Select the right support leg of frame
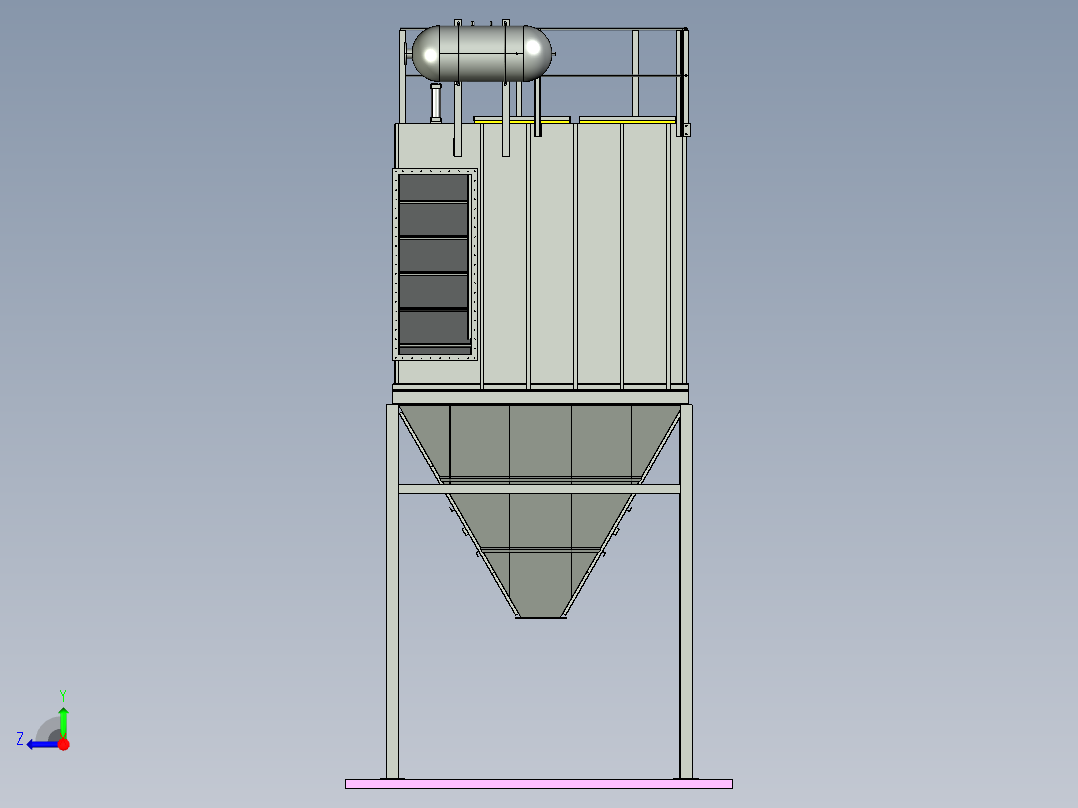Viewport: 1078px width, 808px height. [x=686, y=591]
